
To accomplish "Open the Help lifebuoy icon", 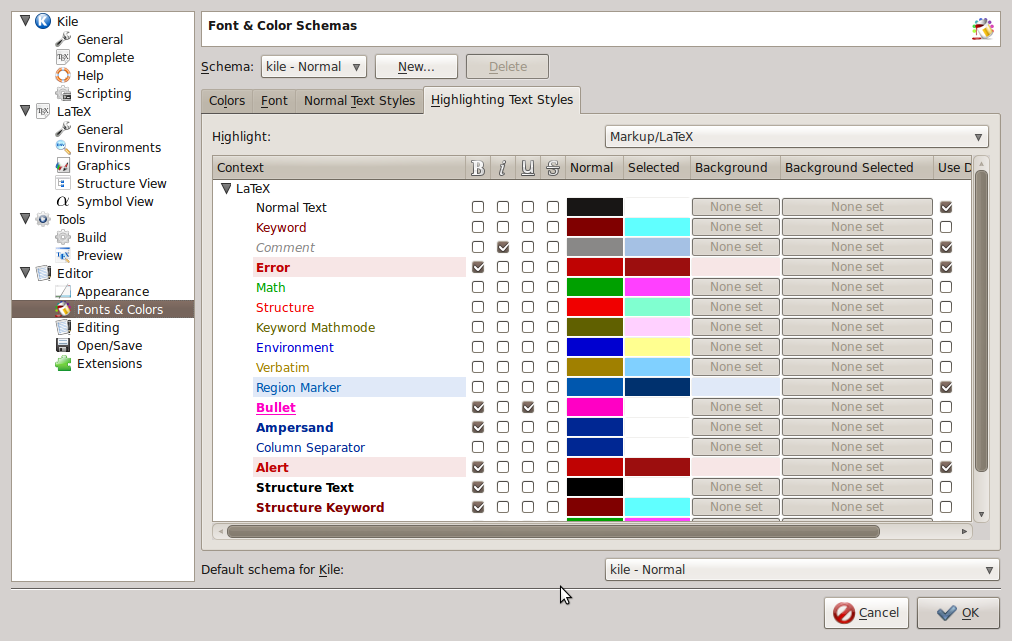I will [x=63, y=76].
